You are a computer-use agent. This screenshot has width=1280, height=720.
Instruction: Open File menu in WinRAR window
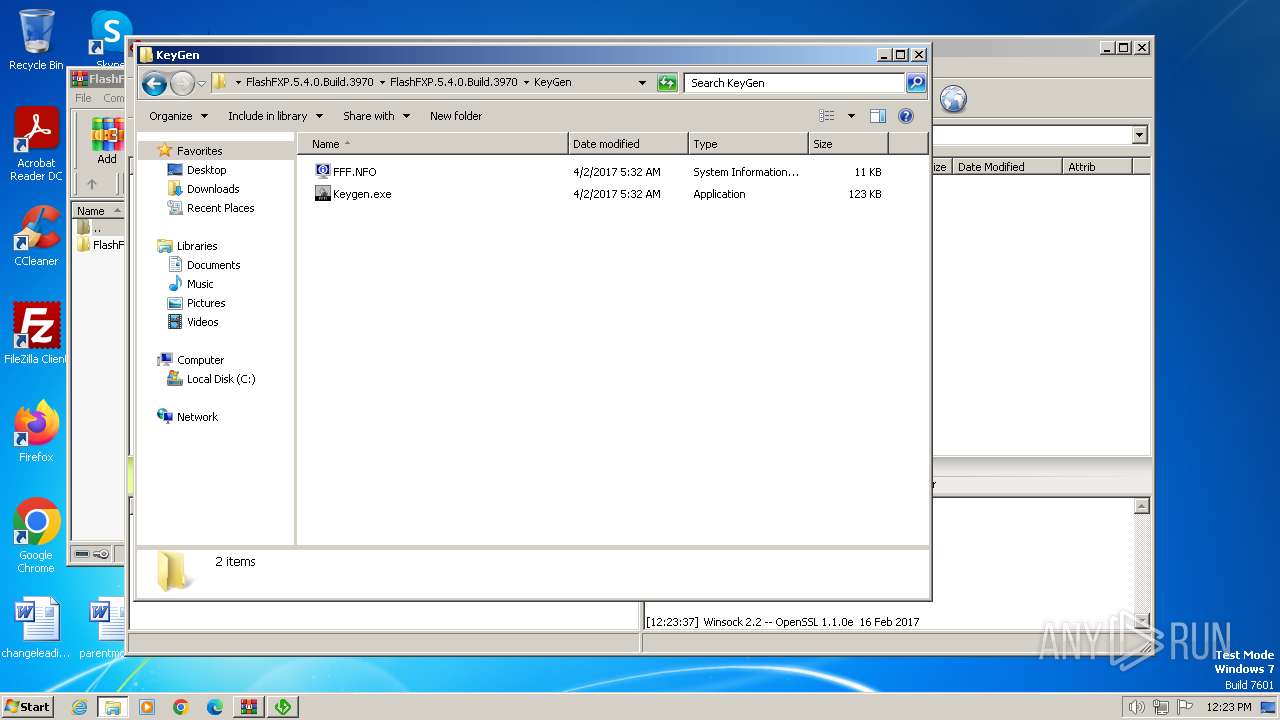click(x=83, y=98)
